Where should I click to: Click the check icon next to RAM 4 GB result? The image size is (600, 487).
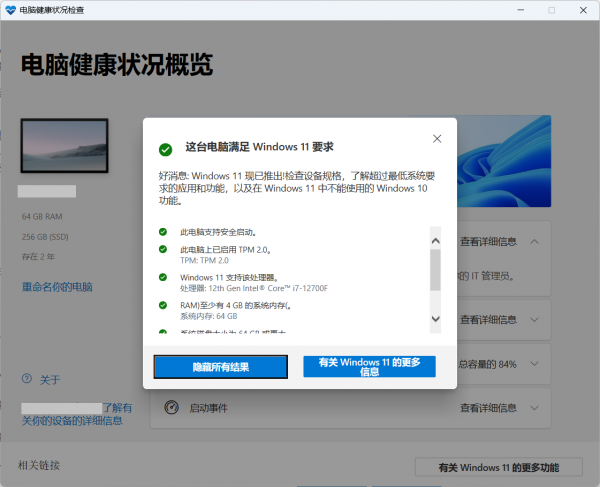[x=163, y=305]
